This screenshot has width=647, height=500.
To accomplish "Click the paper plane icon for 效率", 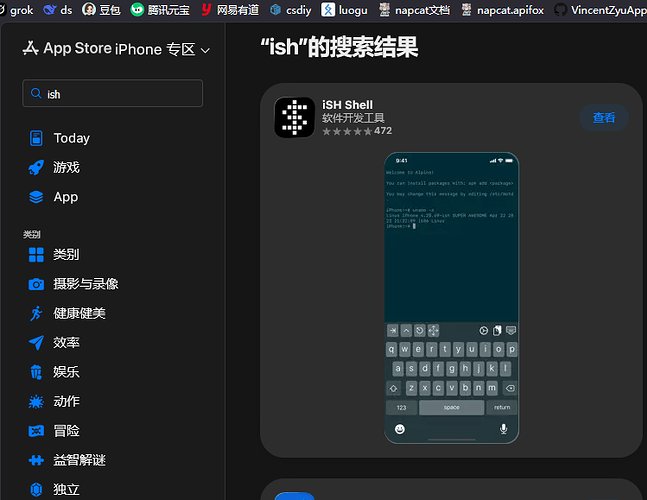I will (36, 343).
